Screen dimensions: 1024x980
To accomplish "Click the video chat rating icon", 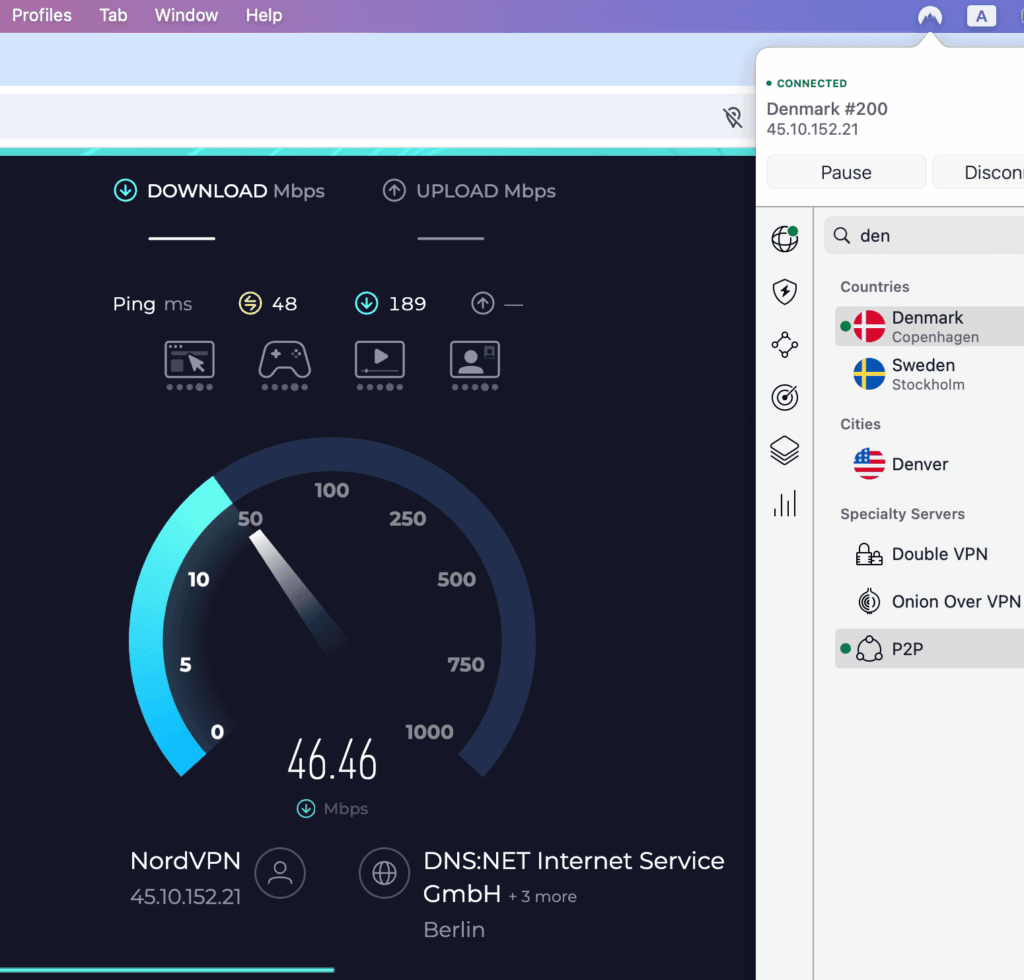I will (x=474, y=360).
